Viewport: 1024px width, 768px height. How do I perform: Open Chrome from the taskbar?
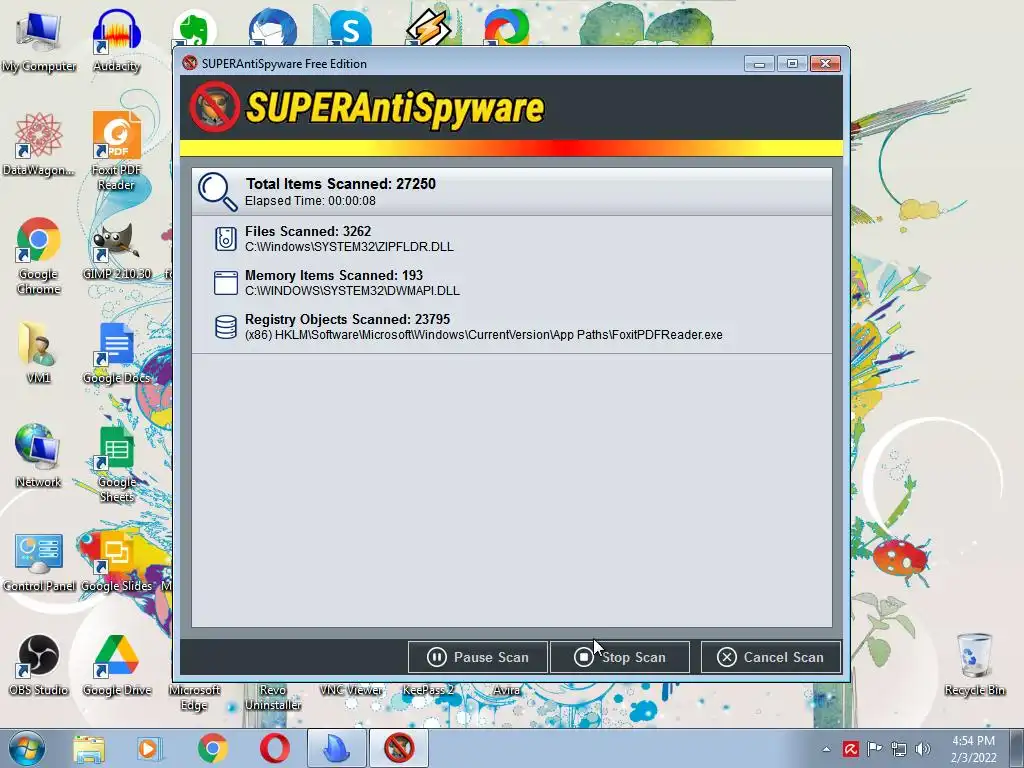tap(212, 748)
